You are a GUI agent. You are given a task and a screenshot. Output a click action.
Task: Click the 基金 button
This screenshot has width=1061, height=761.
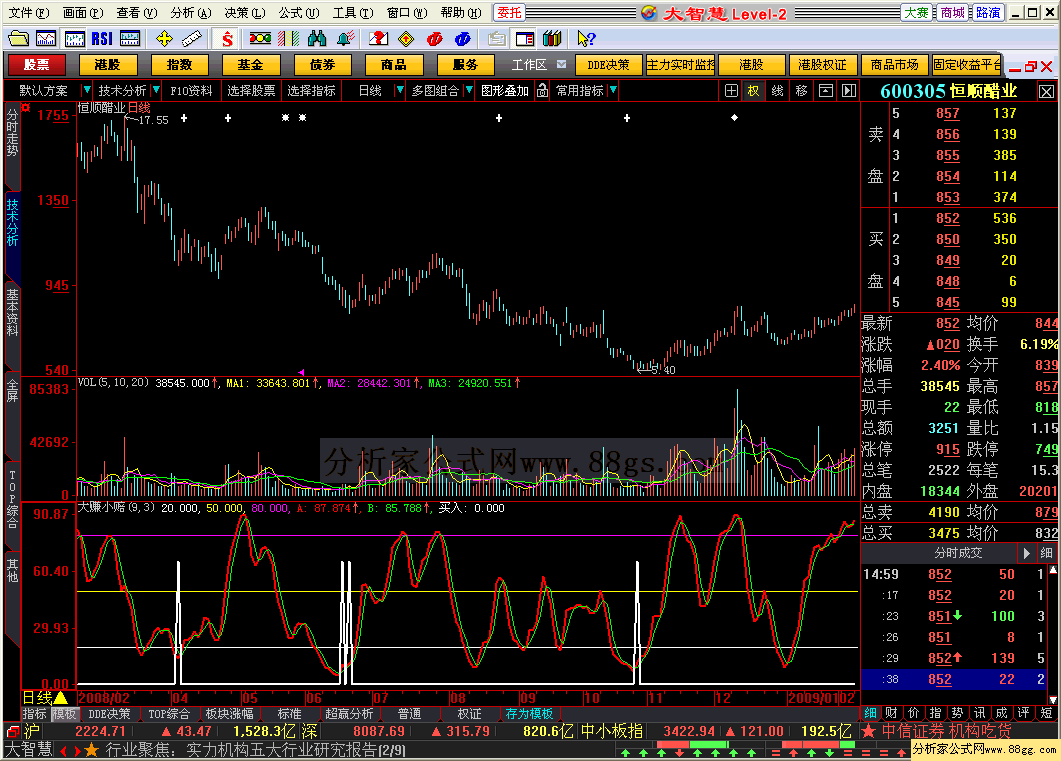[x=250, y=64]
